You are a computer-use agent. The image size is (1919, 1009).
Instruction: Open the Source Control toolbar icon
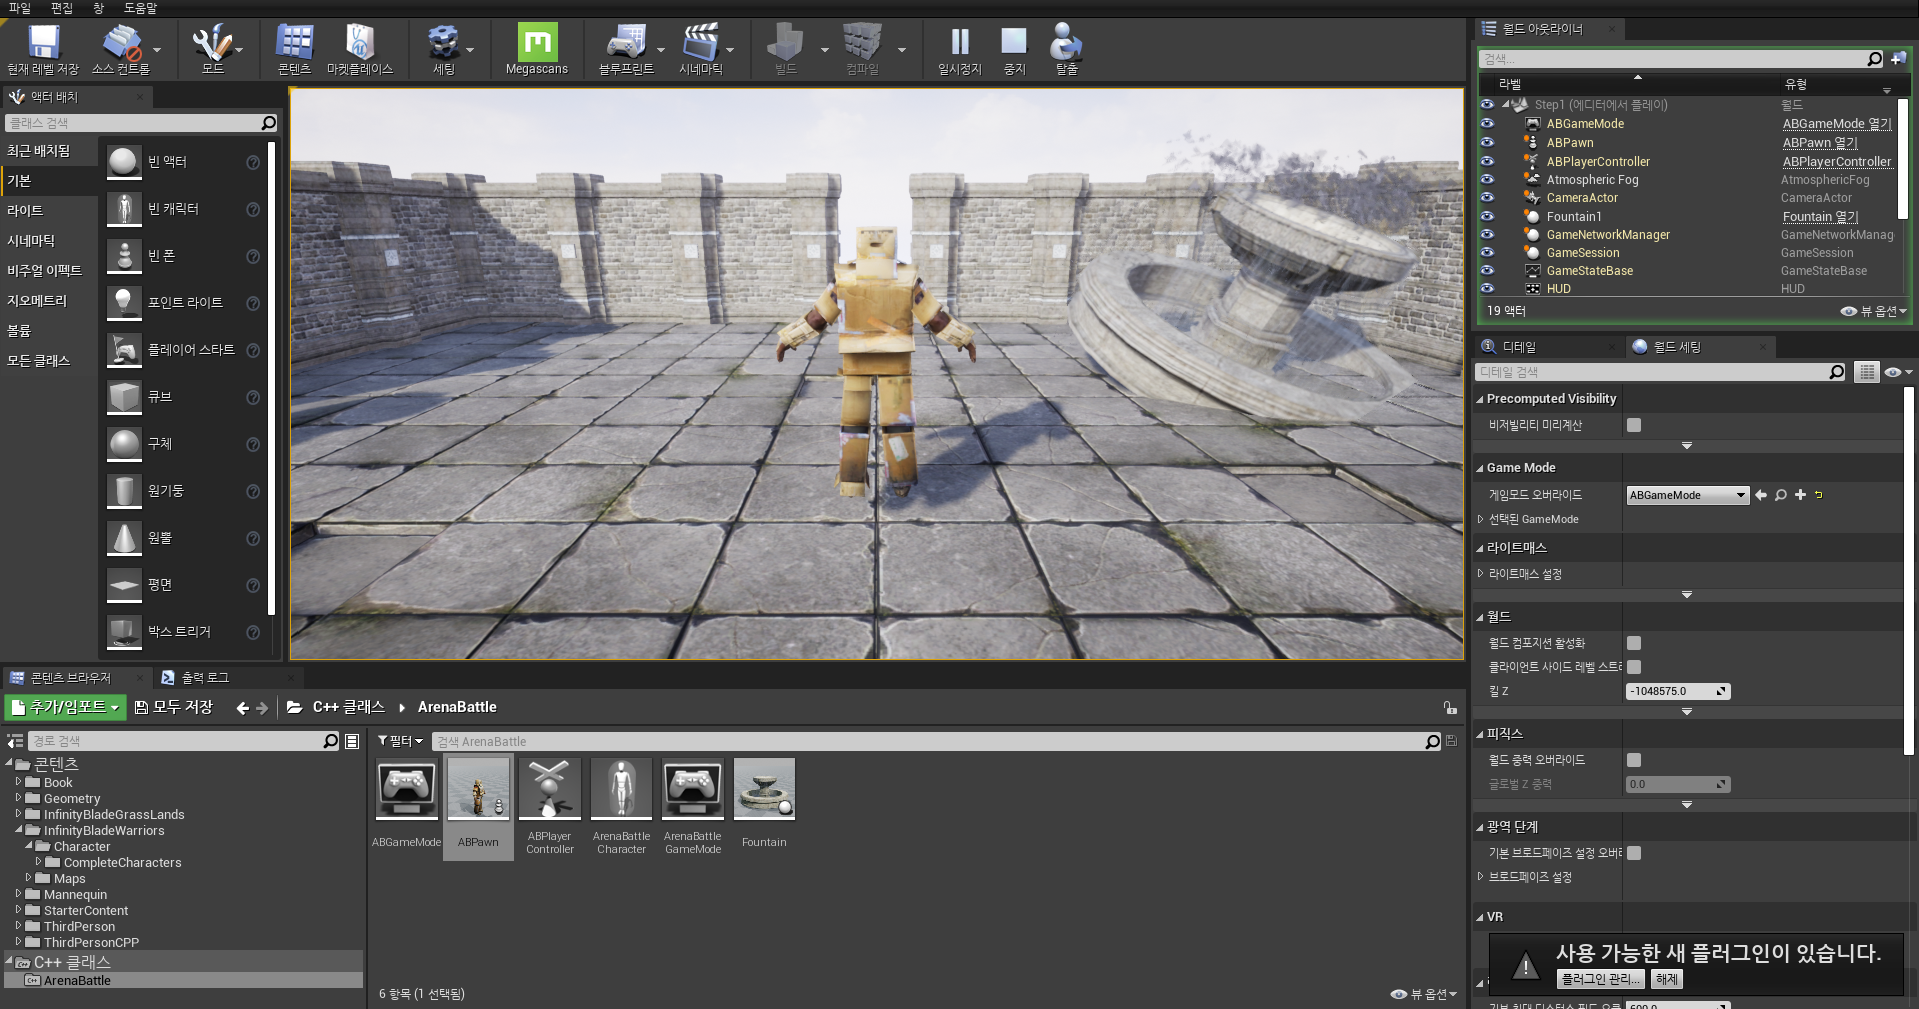coord(121,42)
